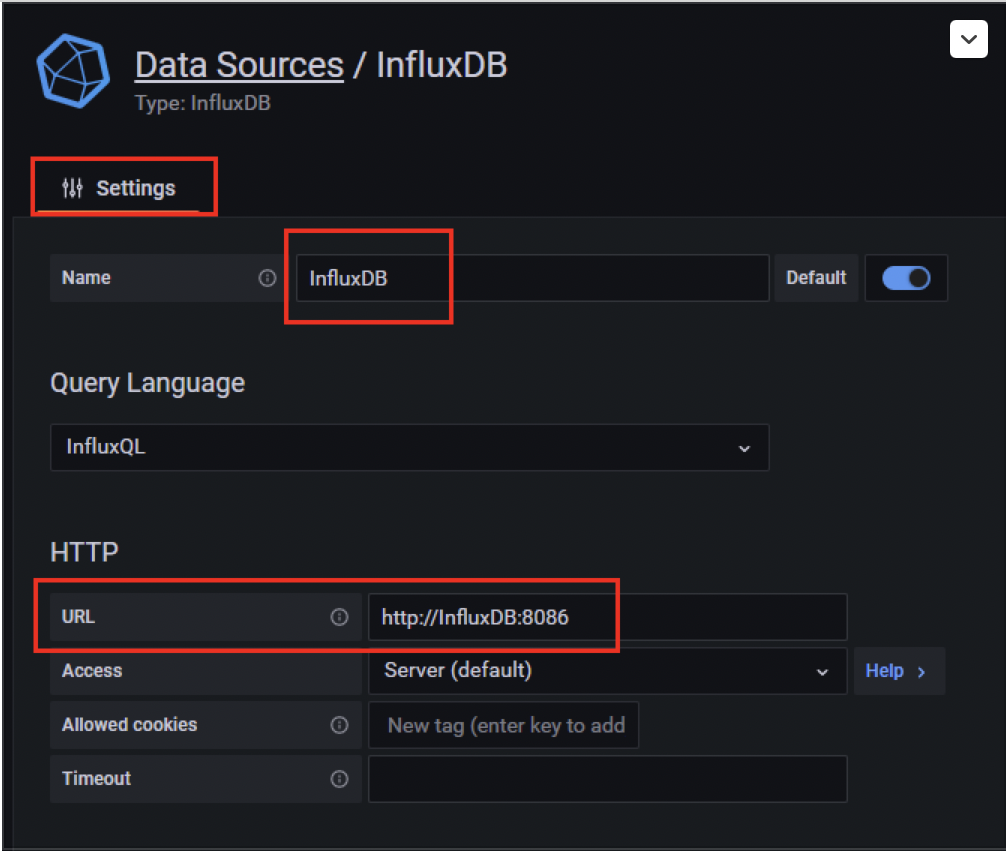Click the Query Language heading text

click(148, 383)
